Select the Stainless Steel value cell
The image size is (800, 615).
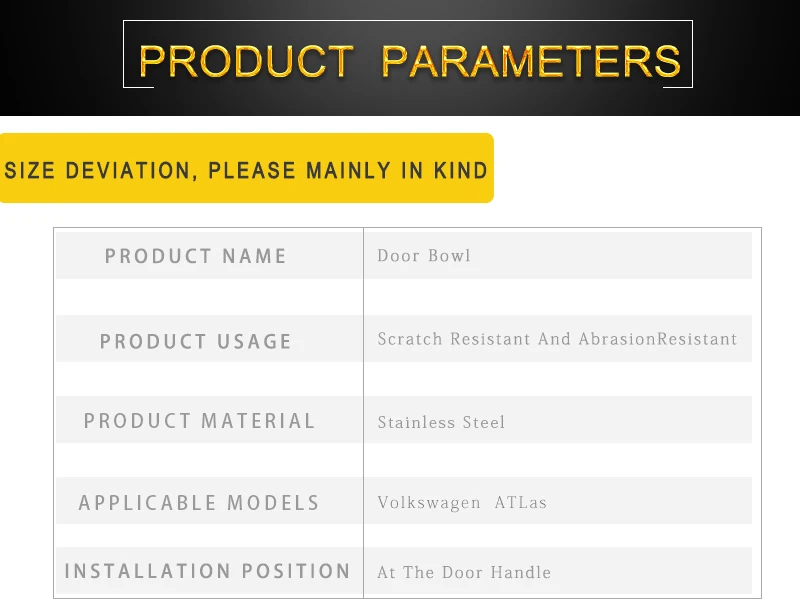click(558, 420)
